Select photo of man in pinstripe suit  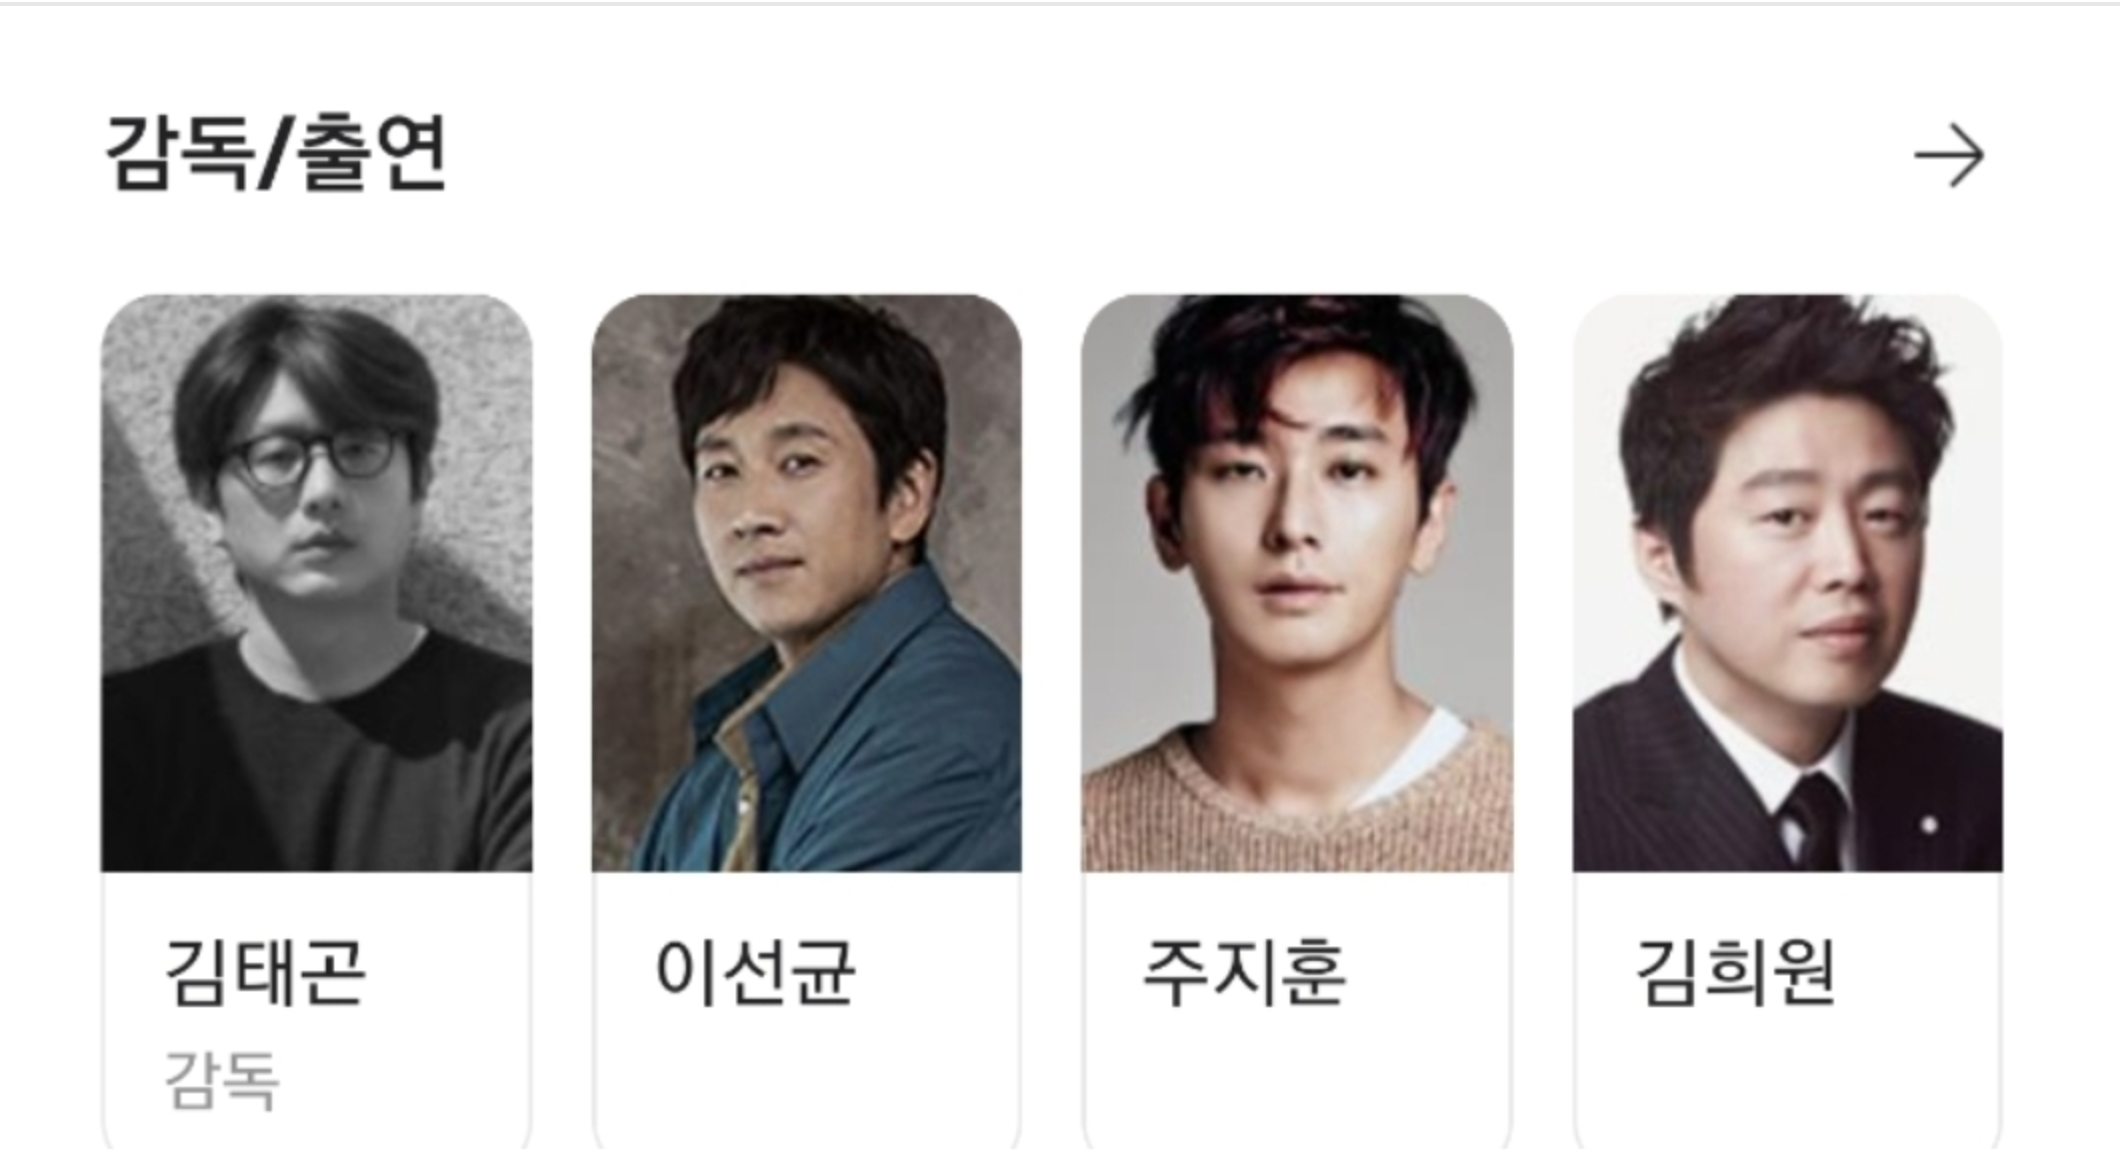tap(1787, 582)
